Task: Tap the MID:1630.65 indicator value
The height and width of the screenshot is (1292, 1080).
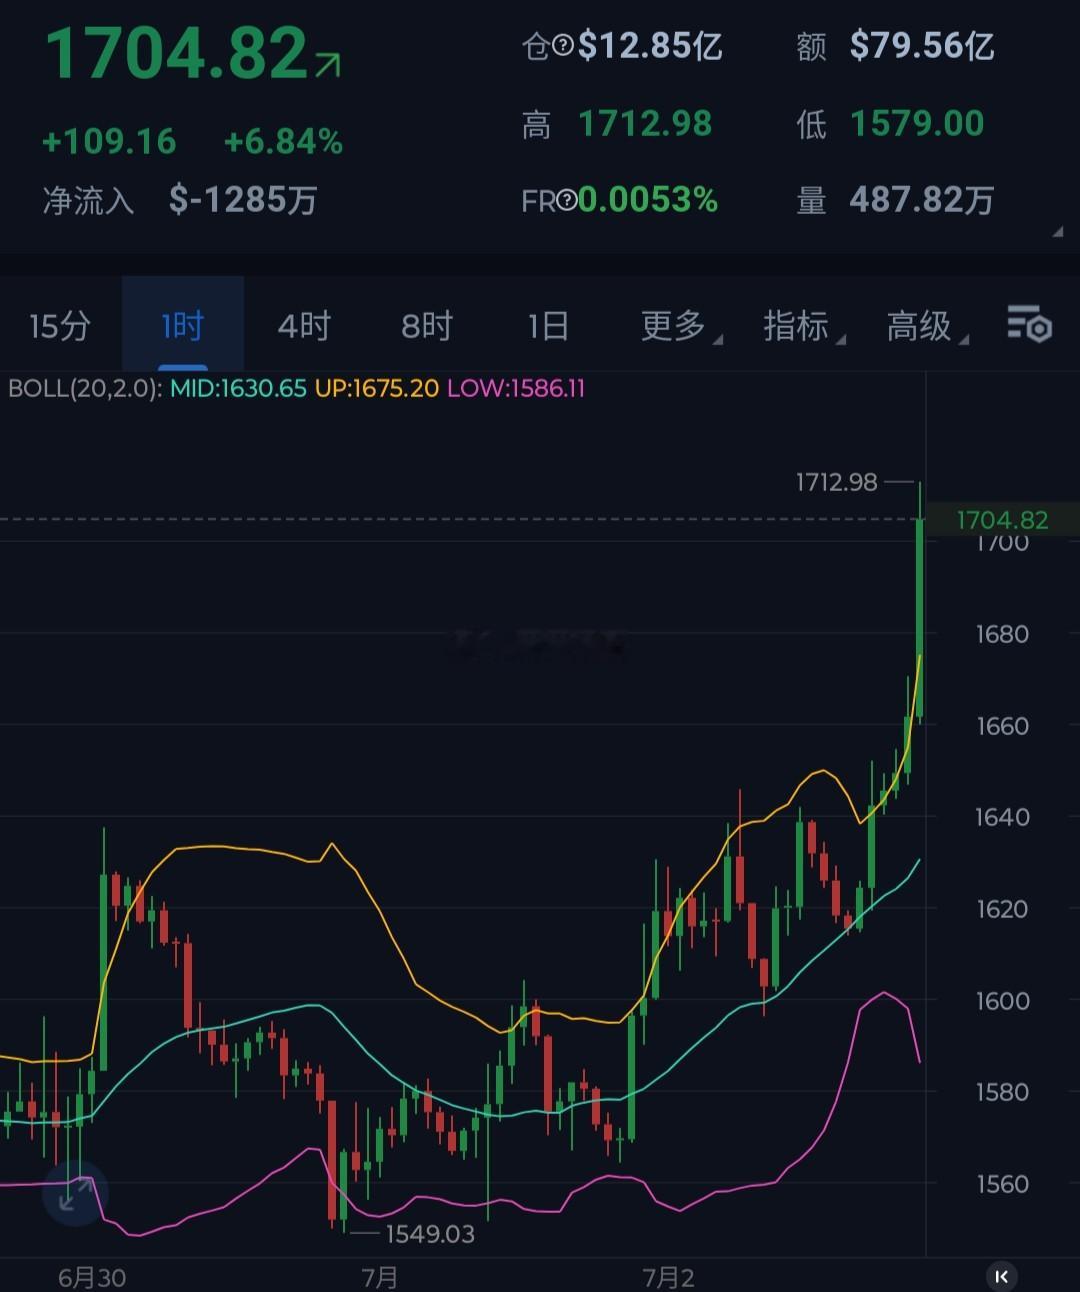Action: coord(238,388)
